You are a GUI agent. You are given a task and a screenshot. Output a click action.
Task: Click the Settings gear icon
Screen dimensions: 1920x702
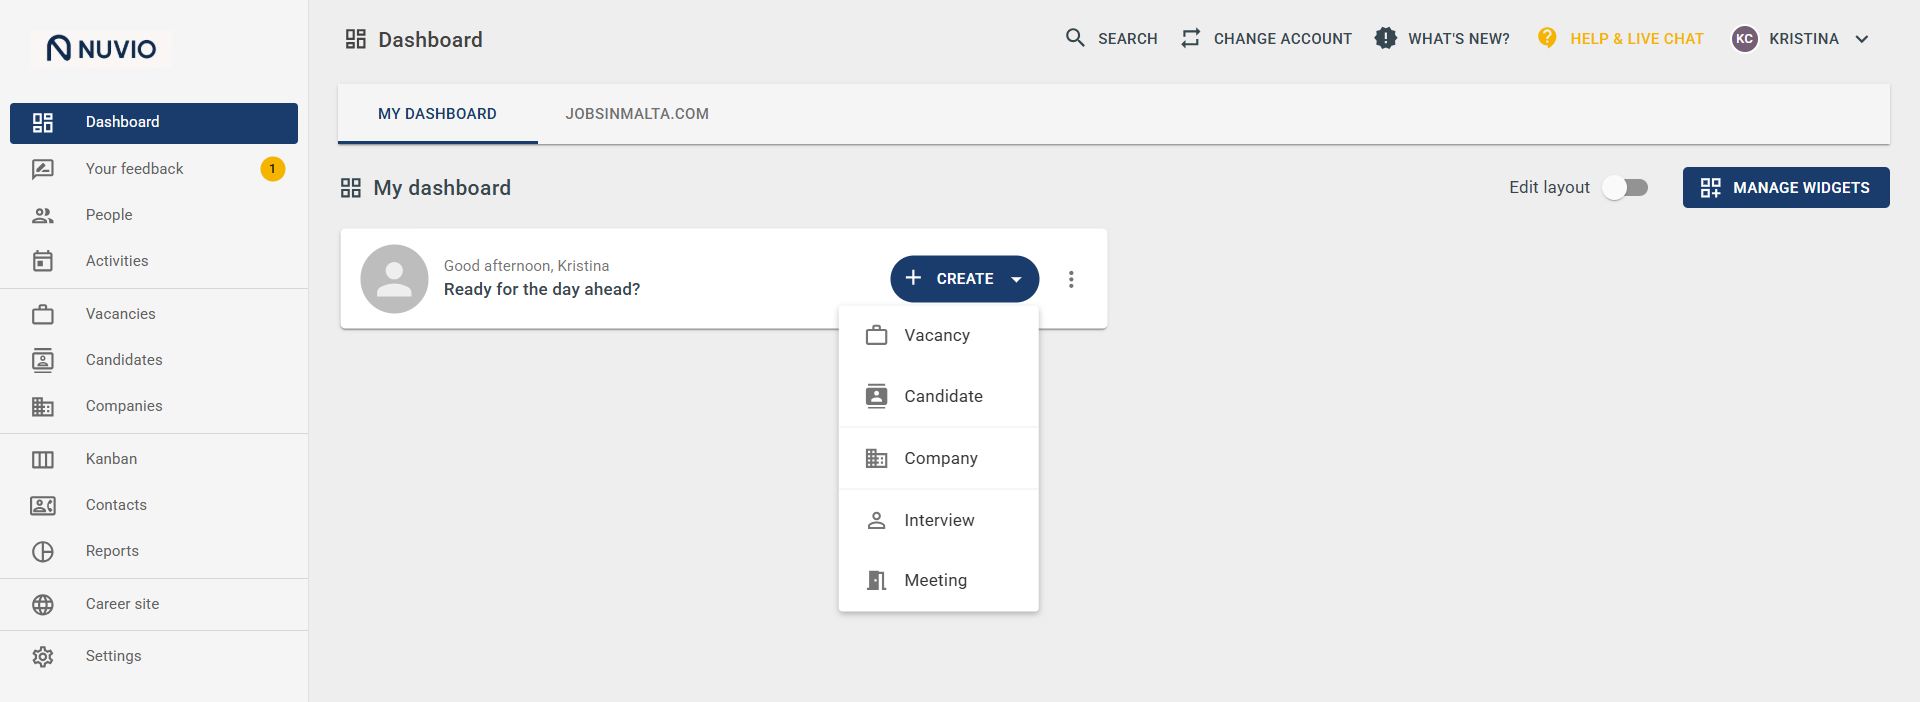click(x=43, y=656)
